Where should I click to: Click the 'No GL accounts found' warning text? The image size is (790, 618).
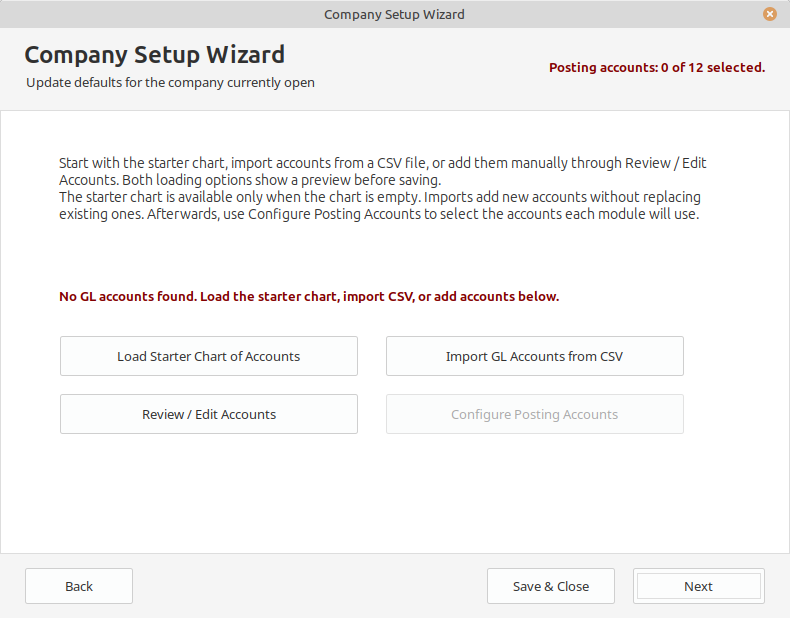(x=309, y=296)
